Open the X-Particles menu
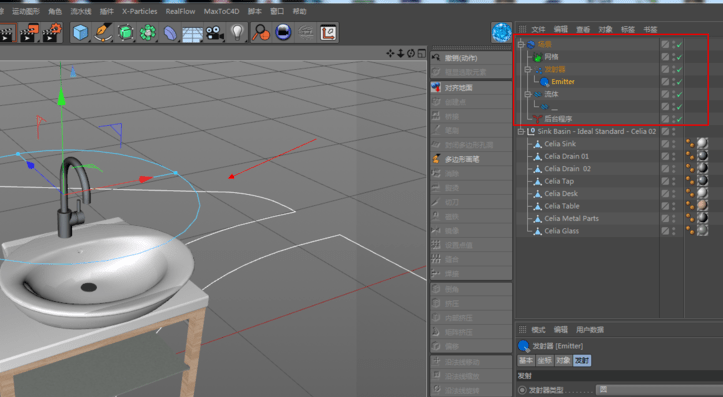Viewport: 723px width, 397px height. [139, 11]
